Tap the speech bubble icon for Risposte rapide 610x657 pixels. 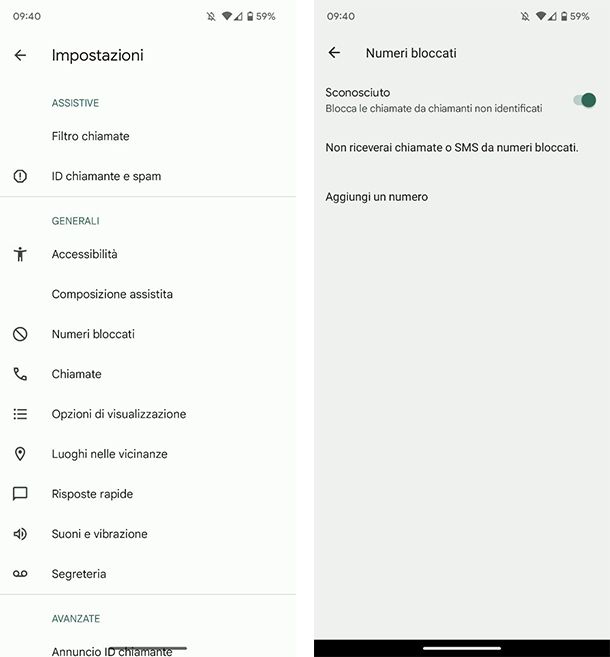tap(20, 494)
